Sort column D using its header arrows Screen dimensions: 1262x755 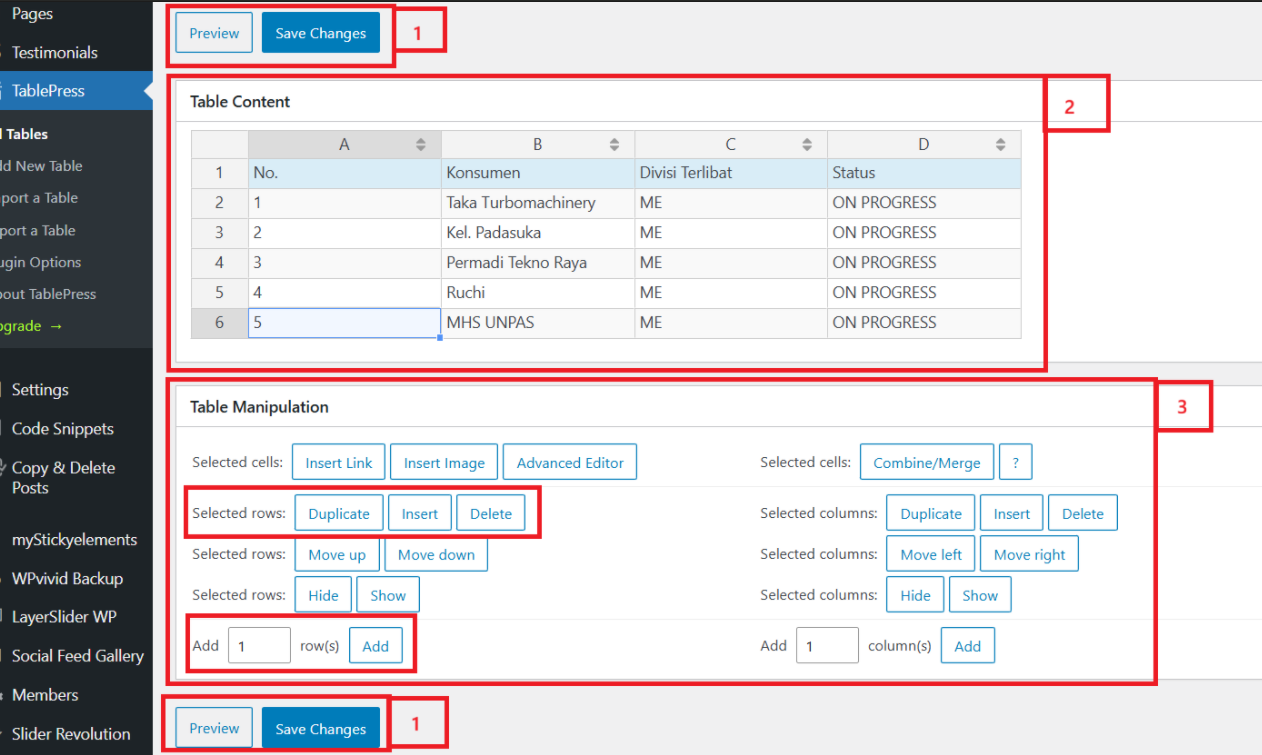click(x=1000, y=145)
